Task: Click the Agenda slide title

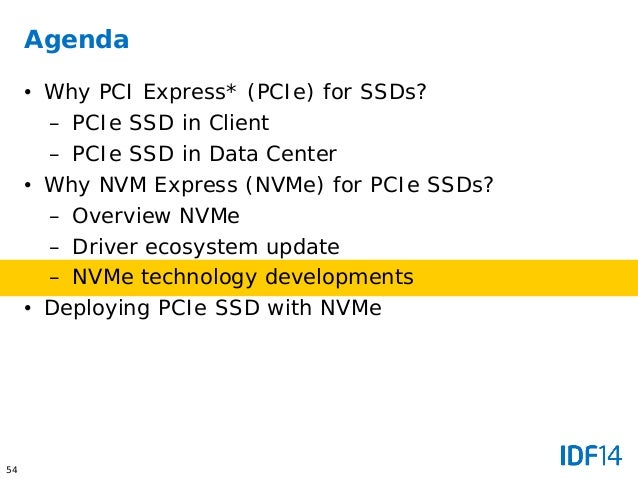Action: click(x=76, y=40)
